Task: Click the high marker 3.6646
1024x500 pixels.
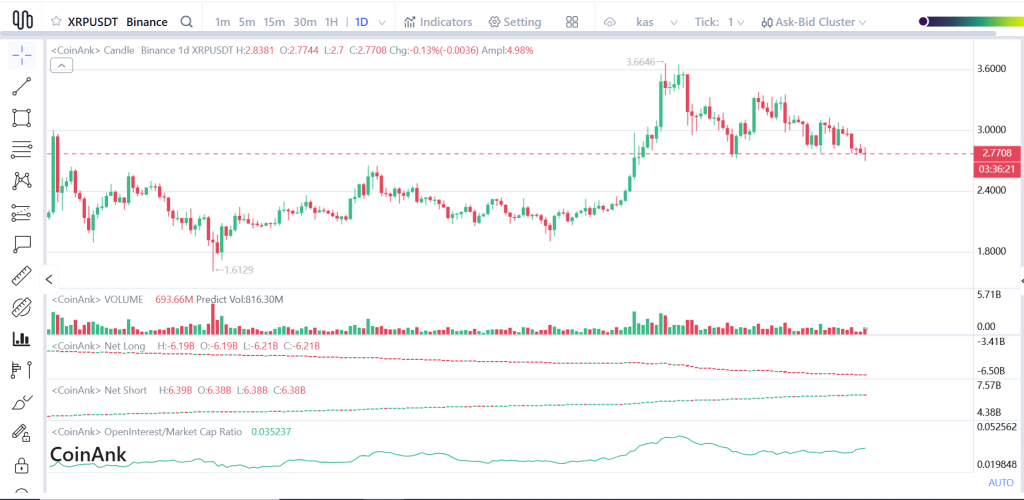Action: 641,62
